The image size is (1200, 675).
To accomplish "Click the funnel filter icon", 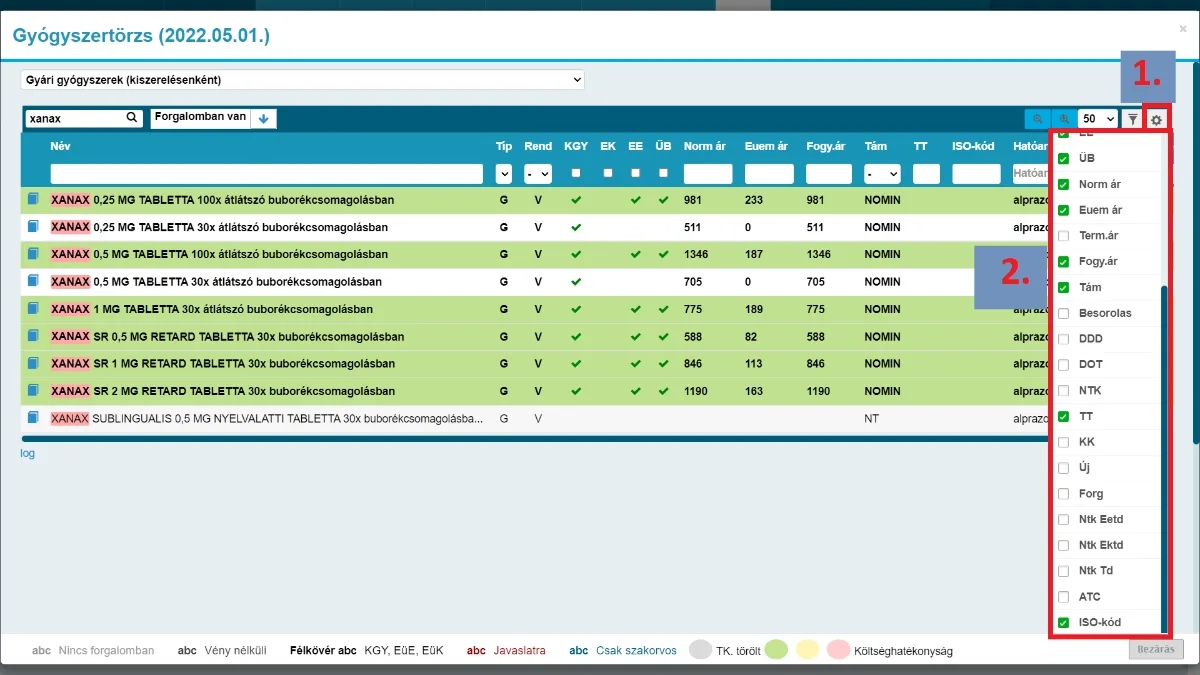I will point(1132,119).
